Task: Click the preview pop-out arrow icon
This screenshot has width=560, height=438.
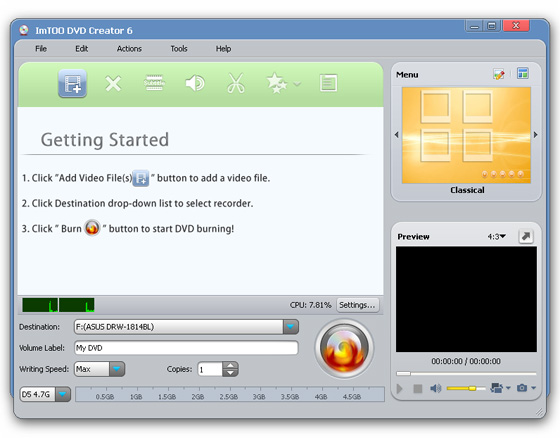Action: [526, 237]
